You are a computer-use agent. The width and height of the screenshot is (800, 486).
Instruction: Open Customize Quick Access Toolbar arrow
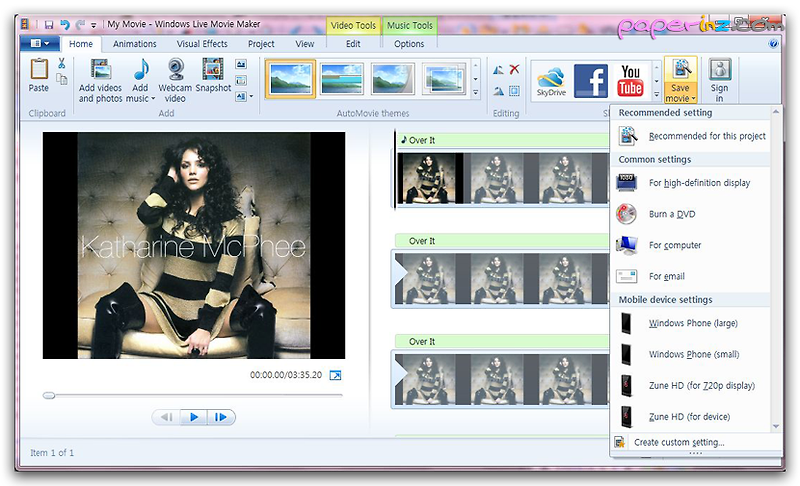[93, 25]
